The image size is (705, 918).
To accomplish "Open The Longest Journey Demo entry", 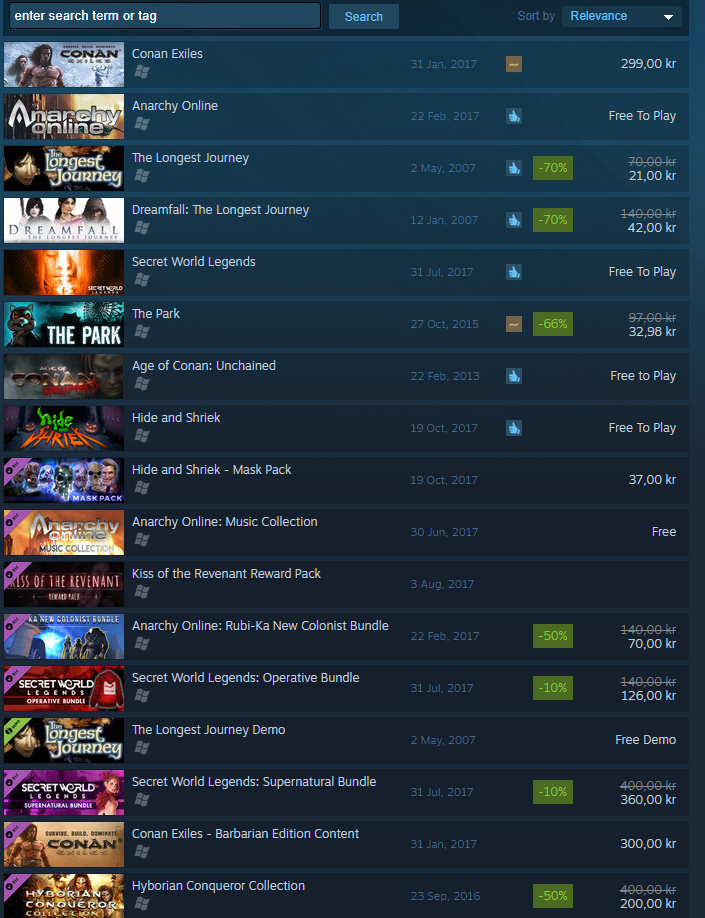I will [345, 740].
